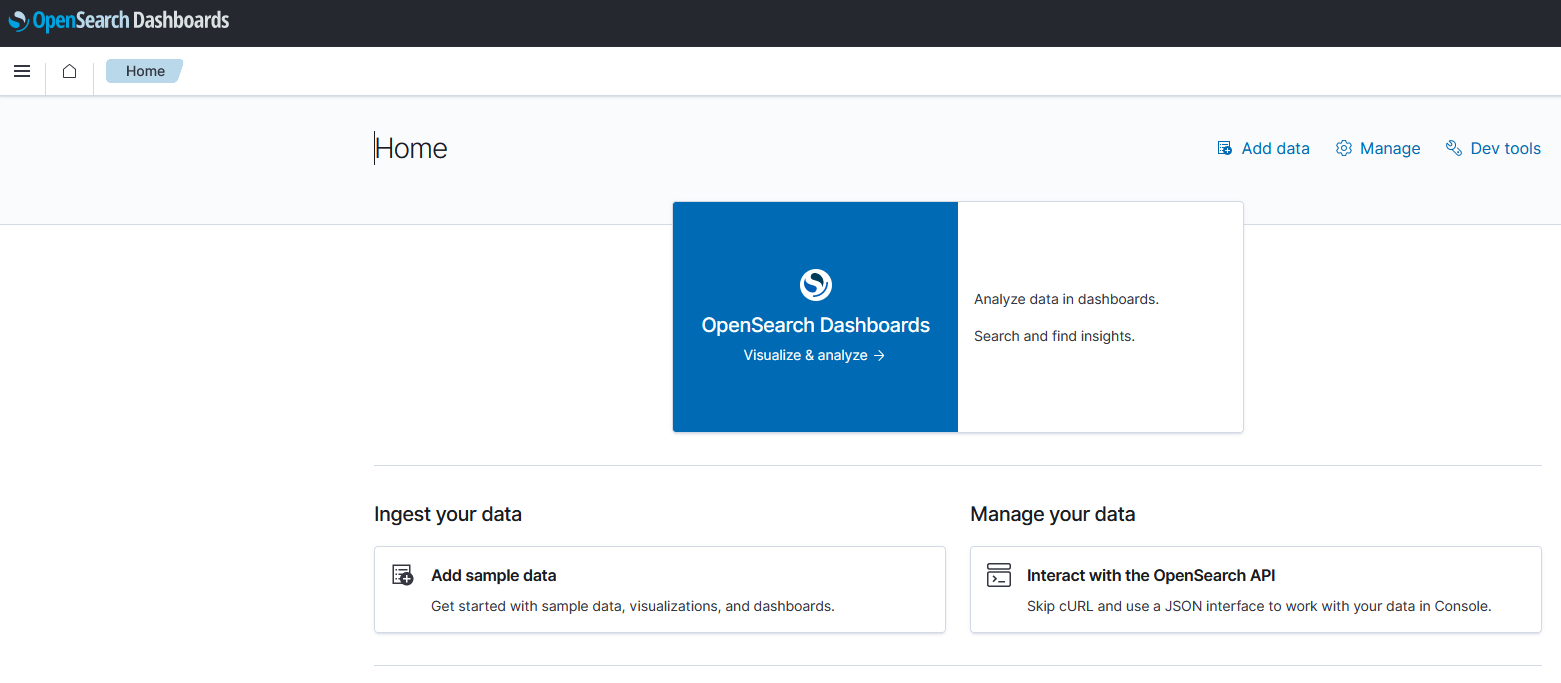This screenshot has width=1561, height=683.
Task: Click "Analyze data in dashboards." text
Action: click(1066, 299)
